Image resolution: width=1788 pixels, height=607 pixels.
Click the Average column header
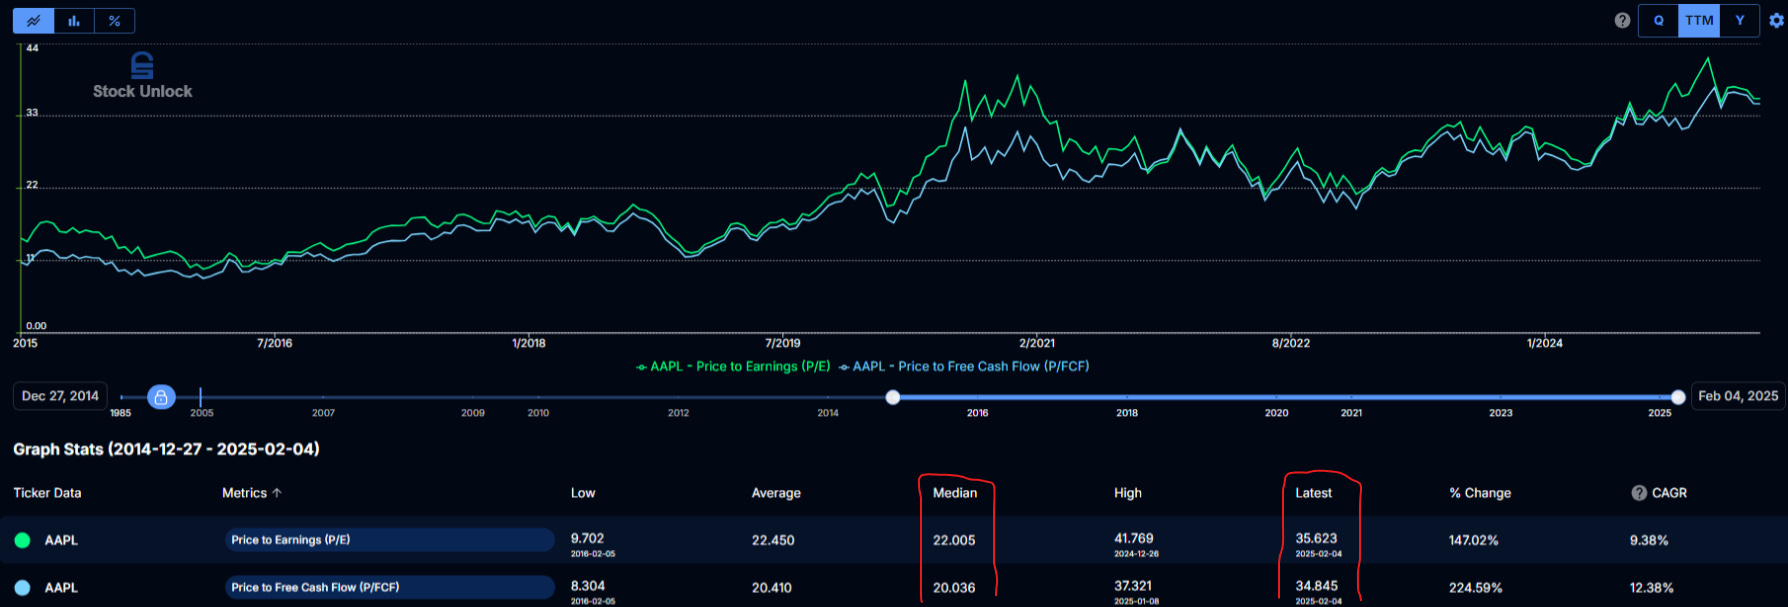click(776, 493)
